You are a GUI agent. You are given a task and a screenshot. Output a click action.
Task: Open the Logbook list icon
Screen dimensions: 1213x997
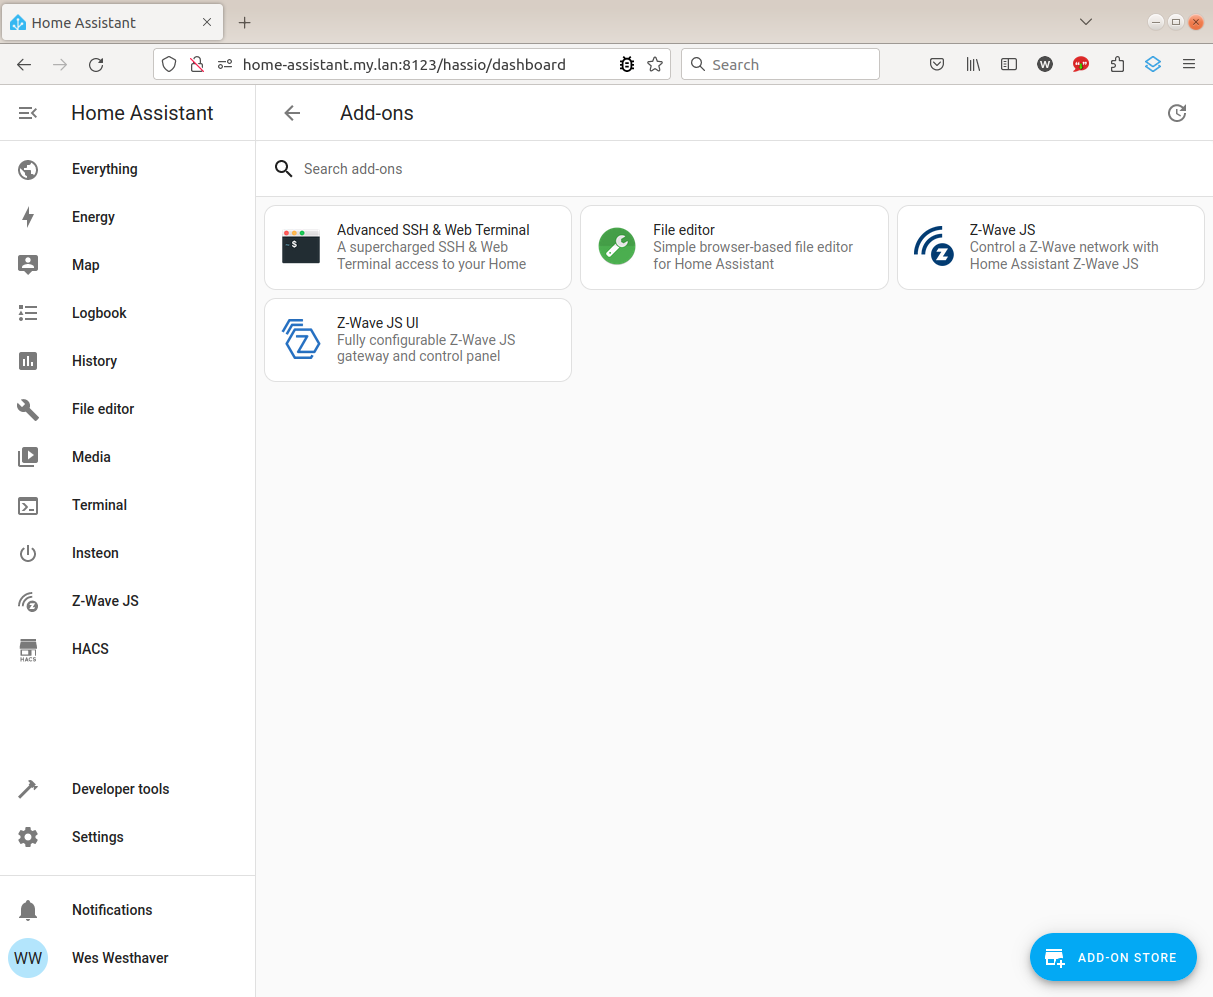(28, 313)
